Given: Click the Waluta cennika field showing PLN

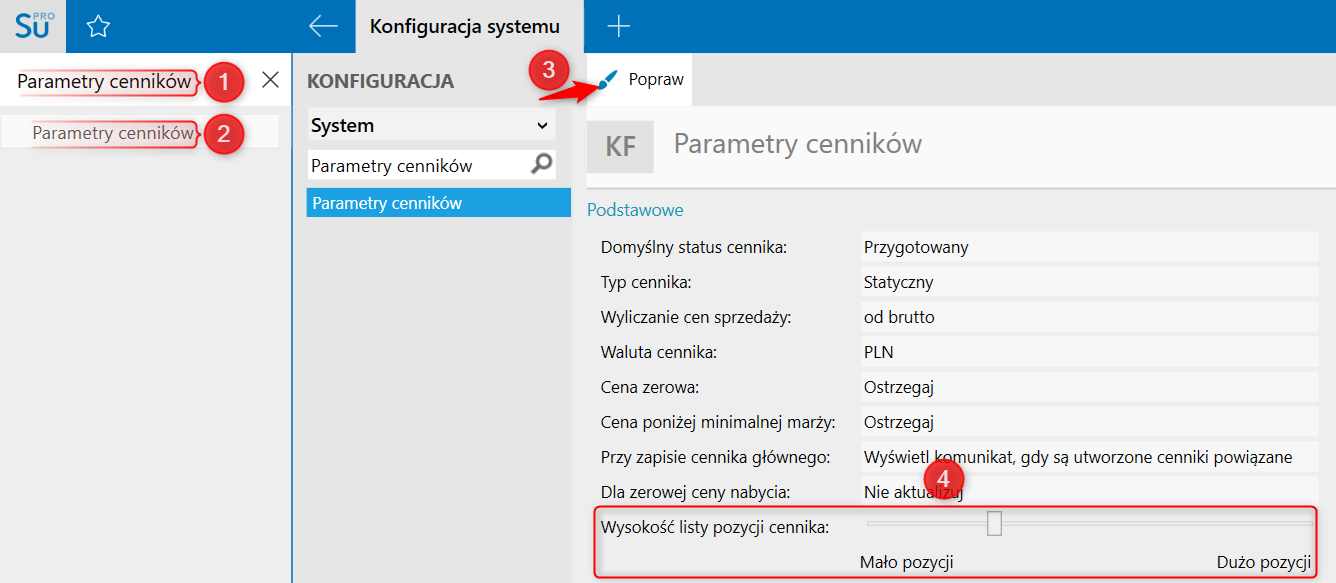Looking at the screenshot, I should pos(1088,352).
